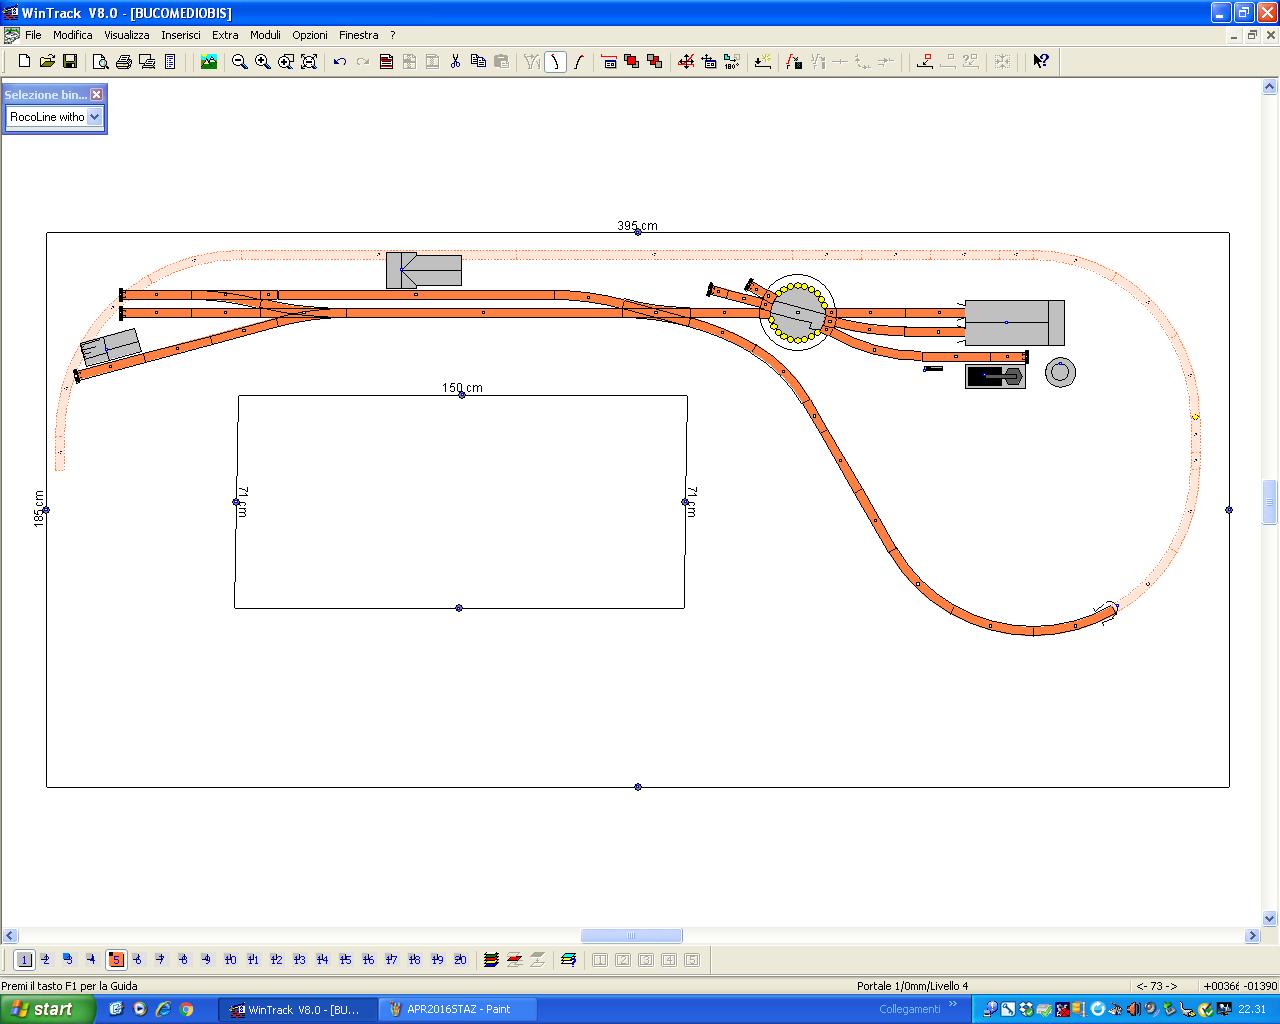The height and width of the screenshot is (1024, 1280).
Task: Toggle layer 20 button
Action: pyautogui.click(x=460, y=960)
